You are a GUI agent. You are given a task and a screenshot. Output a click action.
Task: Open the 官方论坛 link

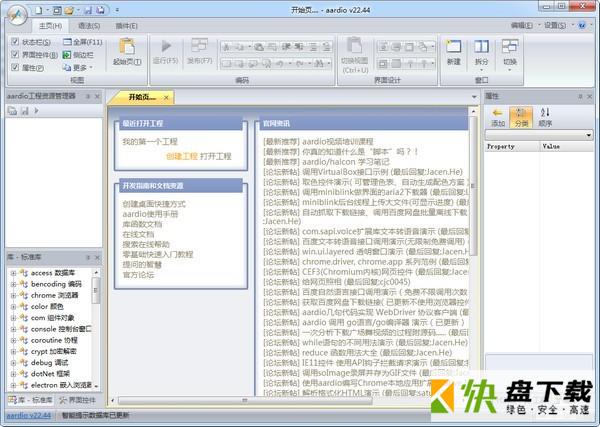pyautogui.click(x=138, y=275)
